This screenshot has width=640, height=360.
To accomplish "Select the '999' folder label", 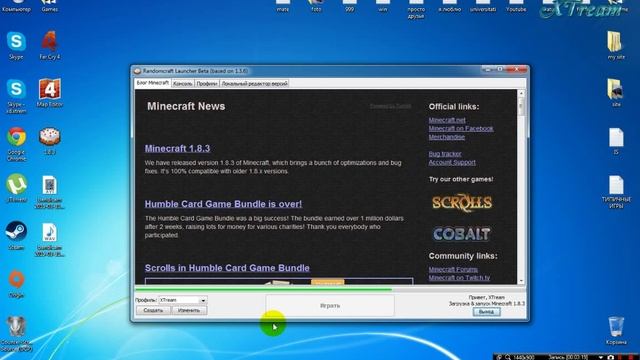I will [x=349, y=9].
